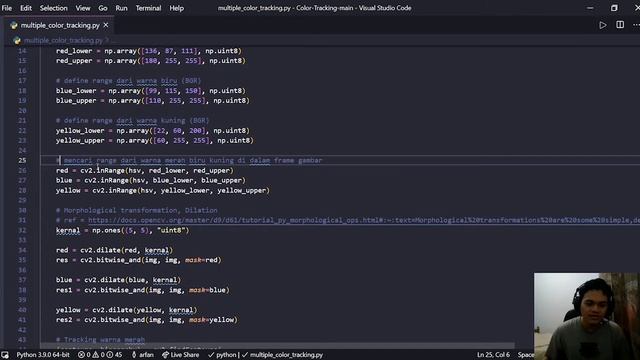Click the Python file icon on the tab
This screenshot has width=640, height=360.
coord(14,25)
